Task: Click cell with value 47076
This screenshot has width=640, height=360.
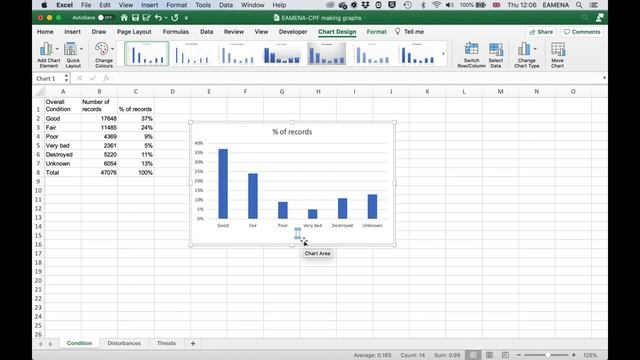Action: (x=99, y=173)
